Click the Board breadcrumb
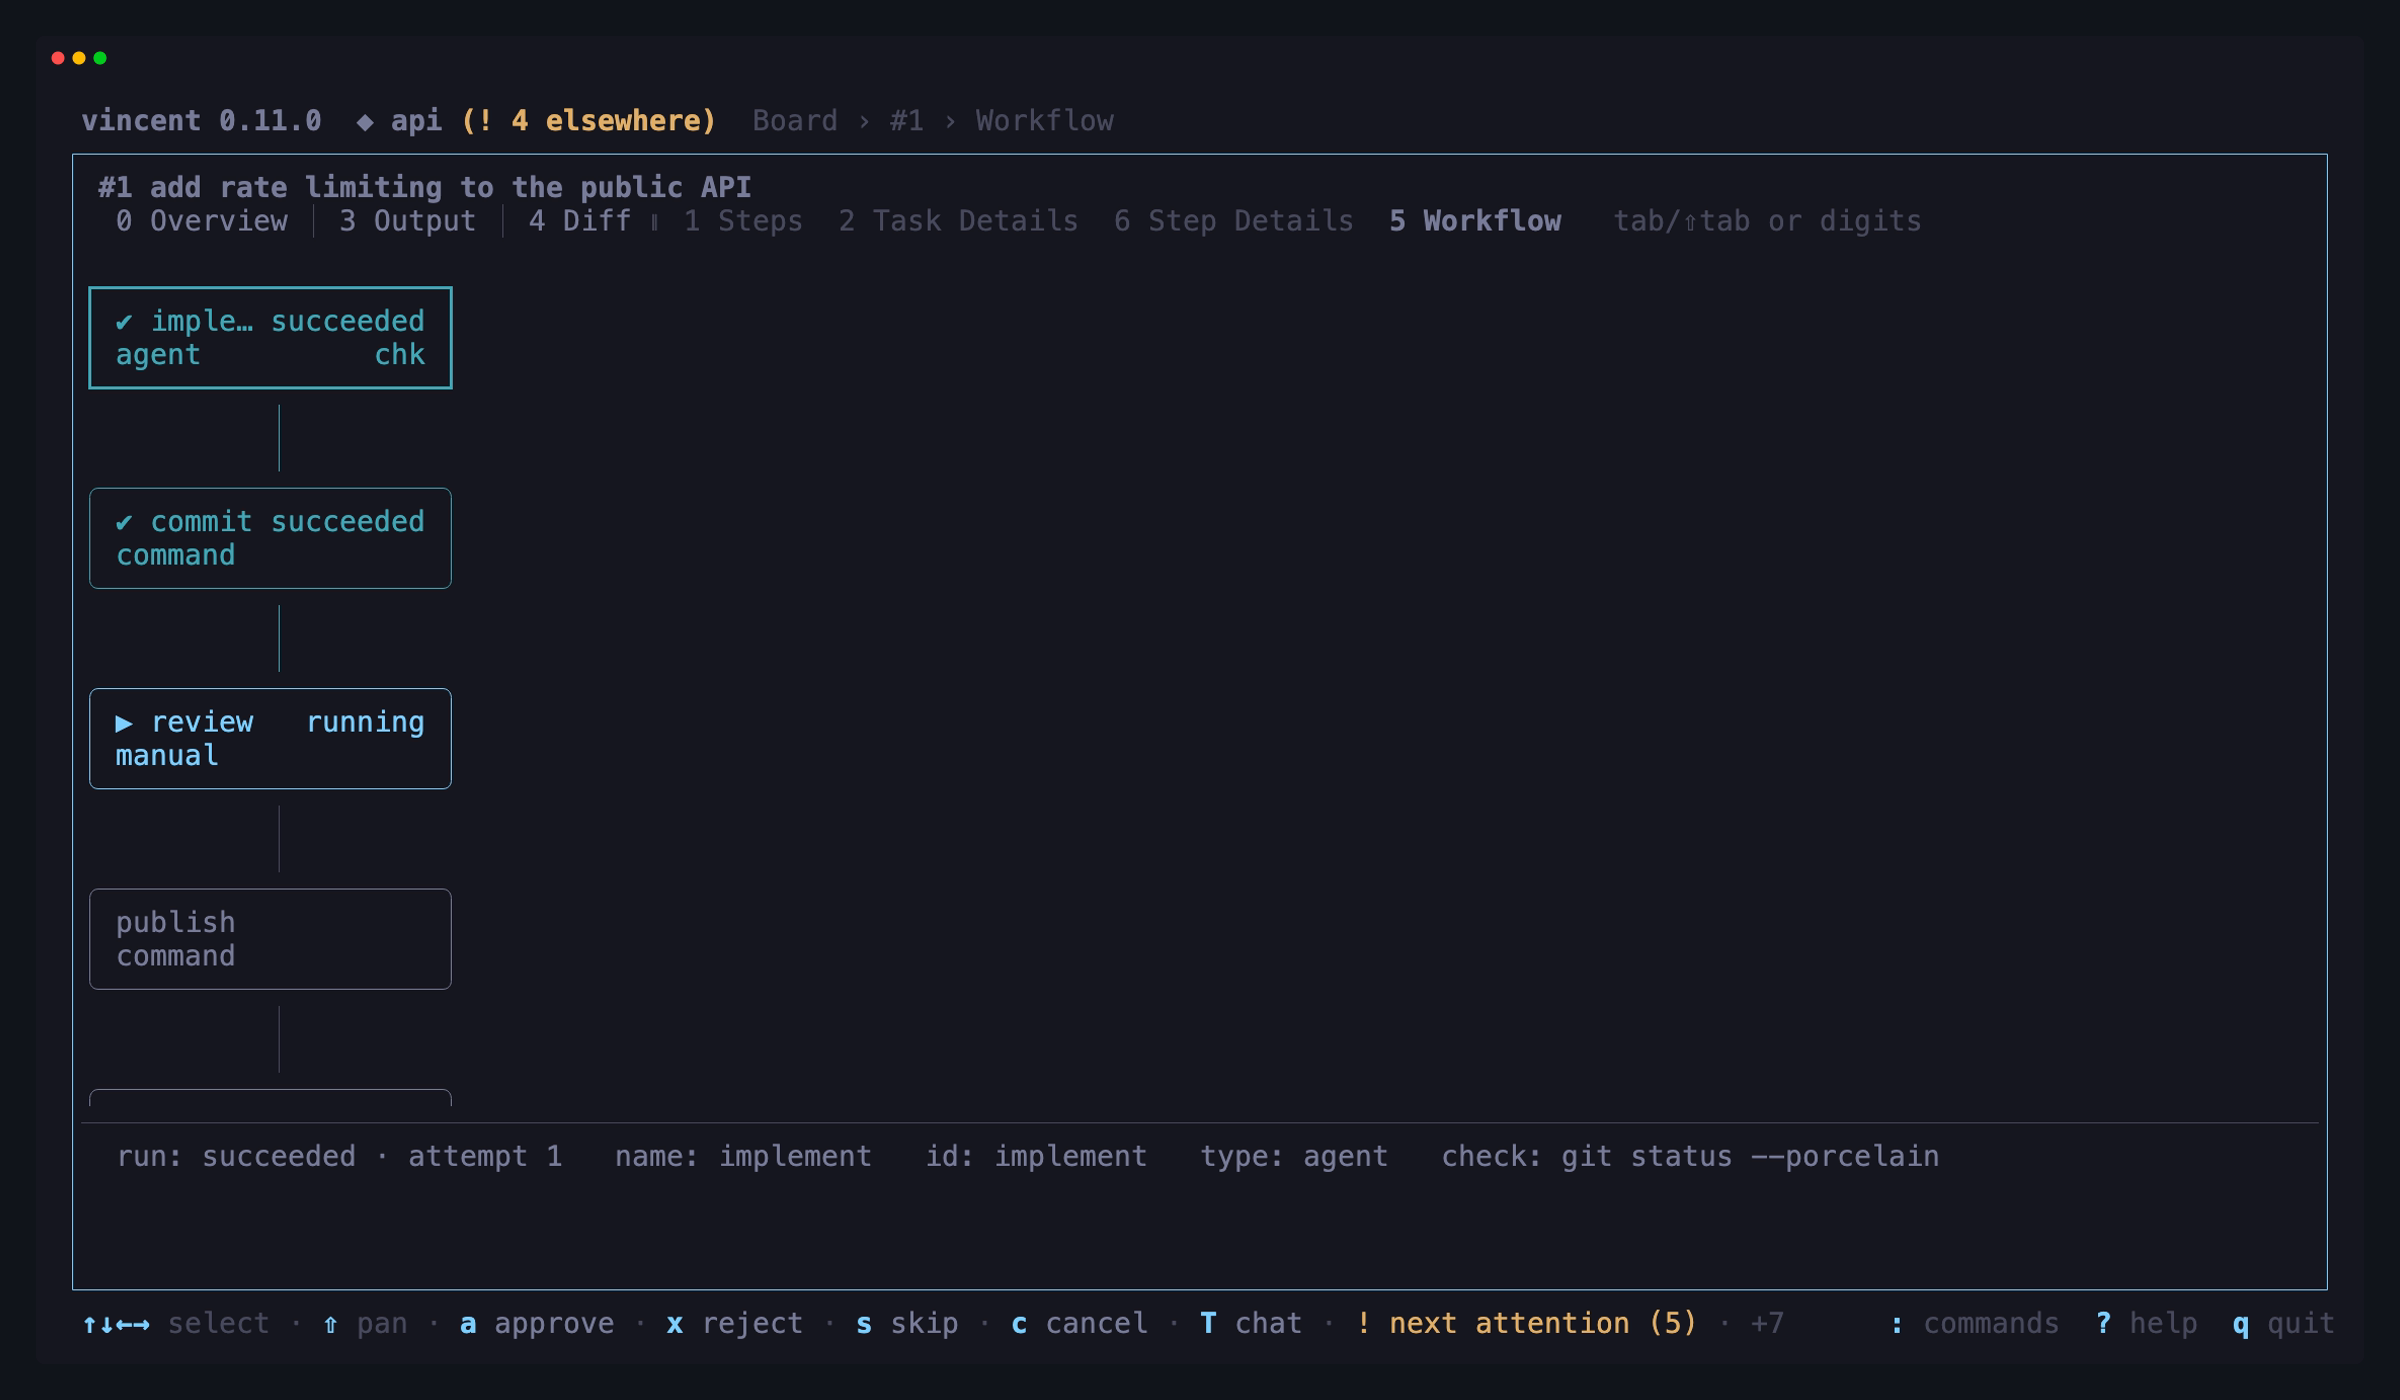 (795, 121)
